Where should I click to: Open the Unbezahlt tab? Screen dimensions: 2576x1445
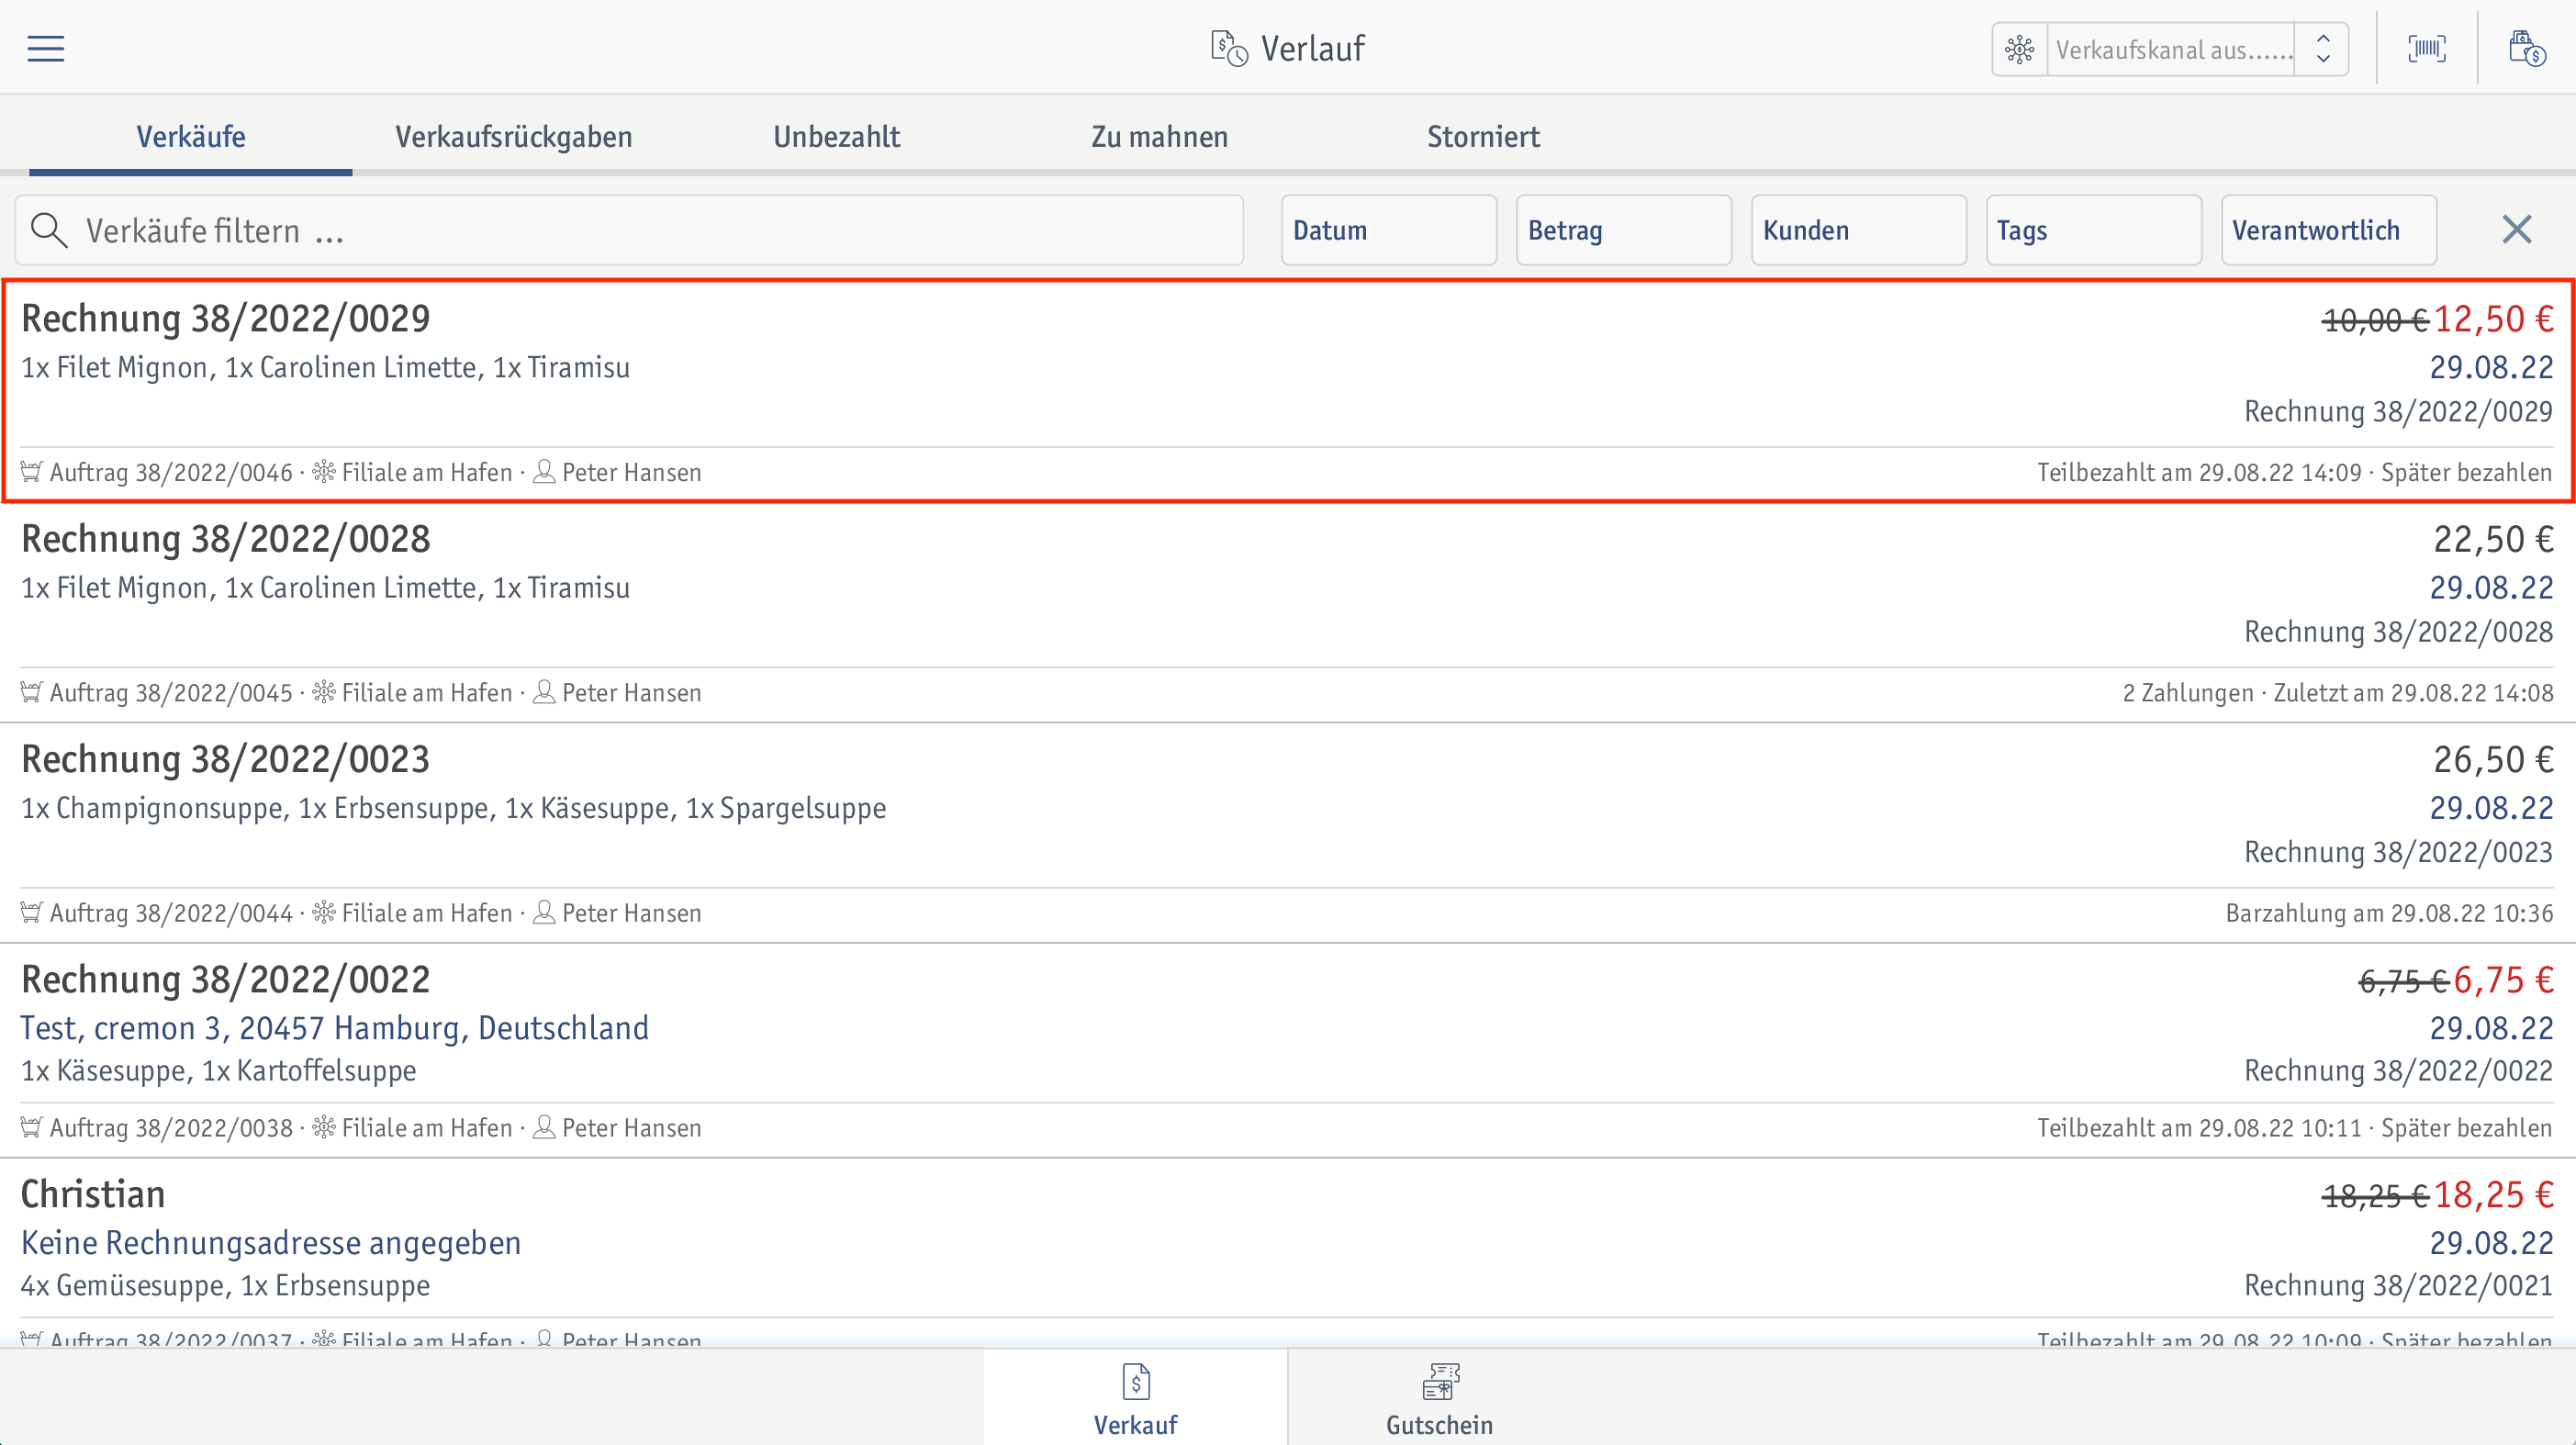point(837,136)
